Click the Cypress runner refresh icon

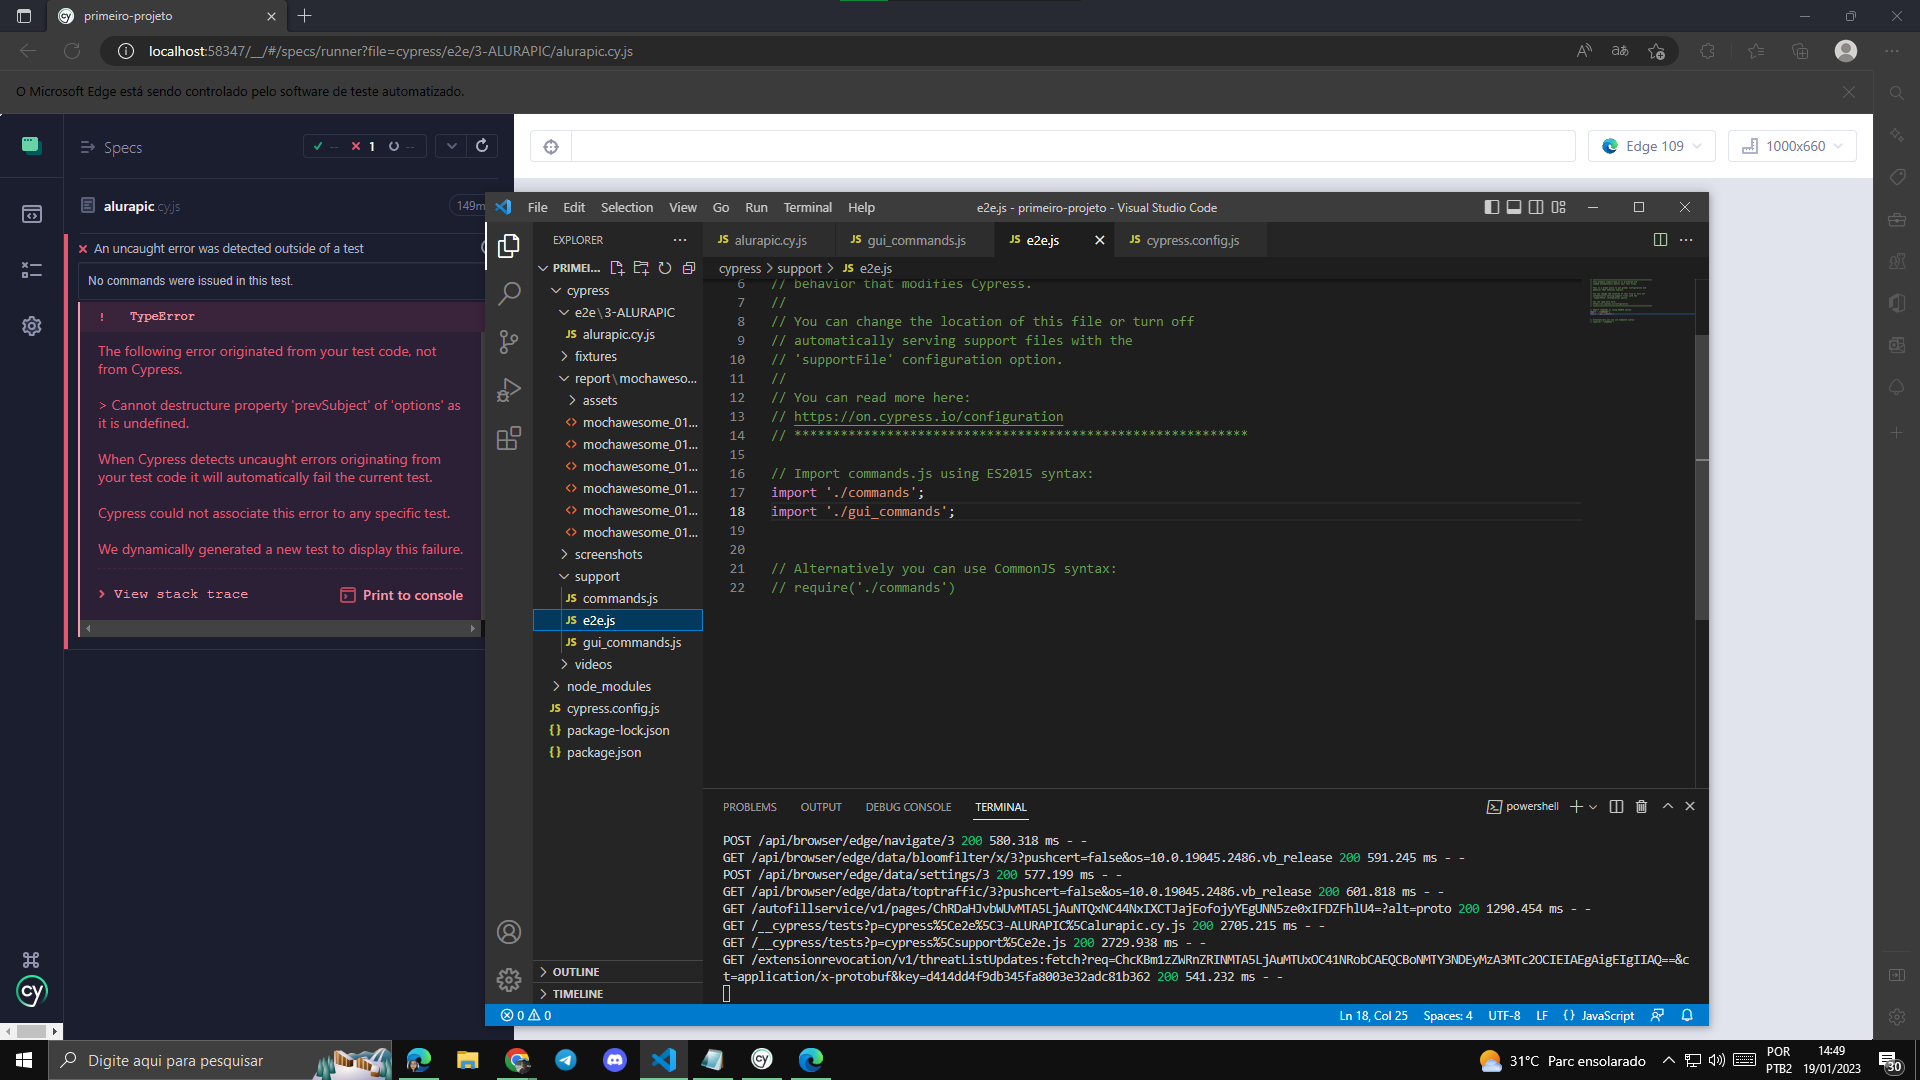481,146
